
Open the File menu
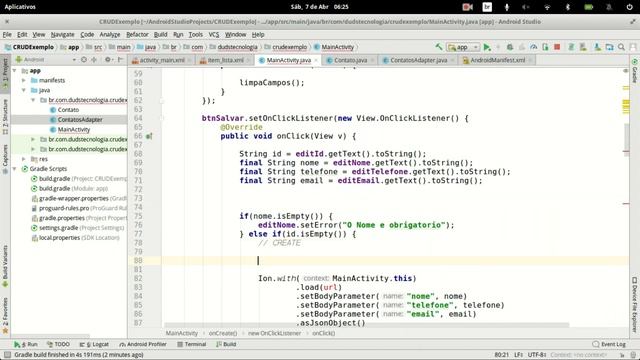click(7, 34)
